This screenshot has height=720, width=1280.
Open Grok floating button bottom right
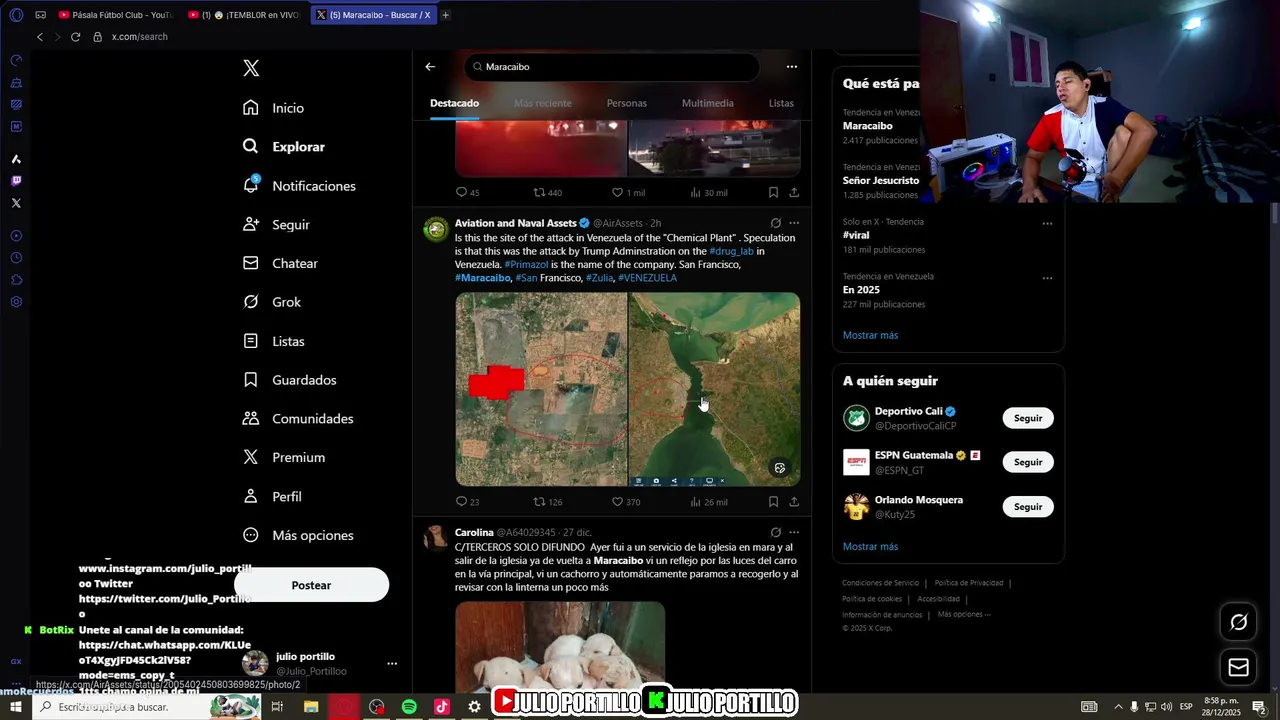(1238, 622)
